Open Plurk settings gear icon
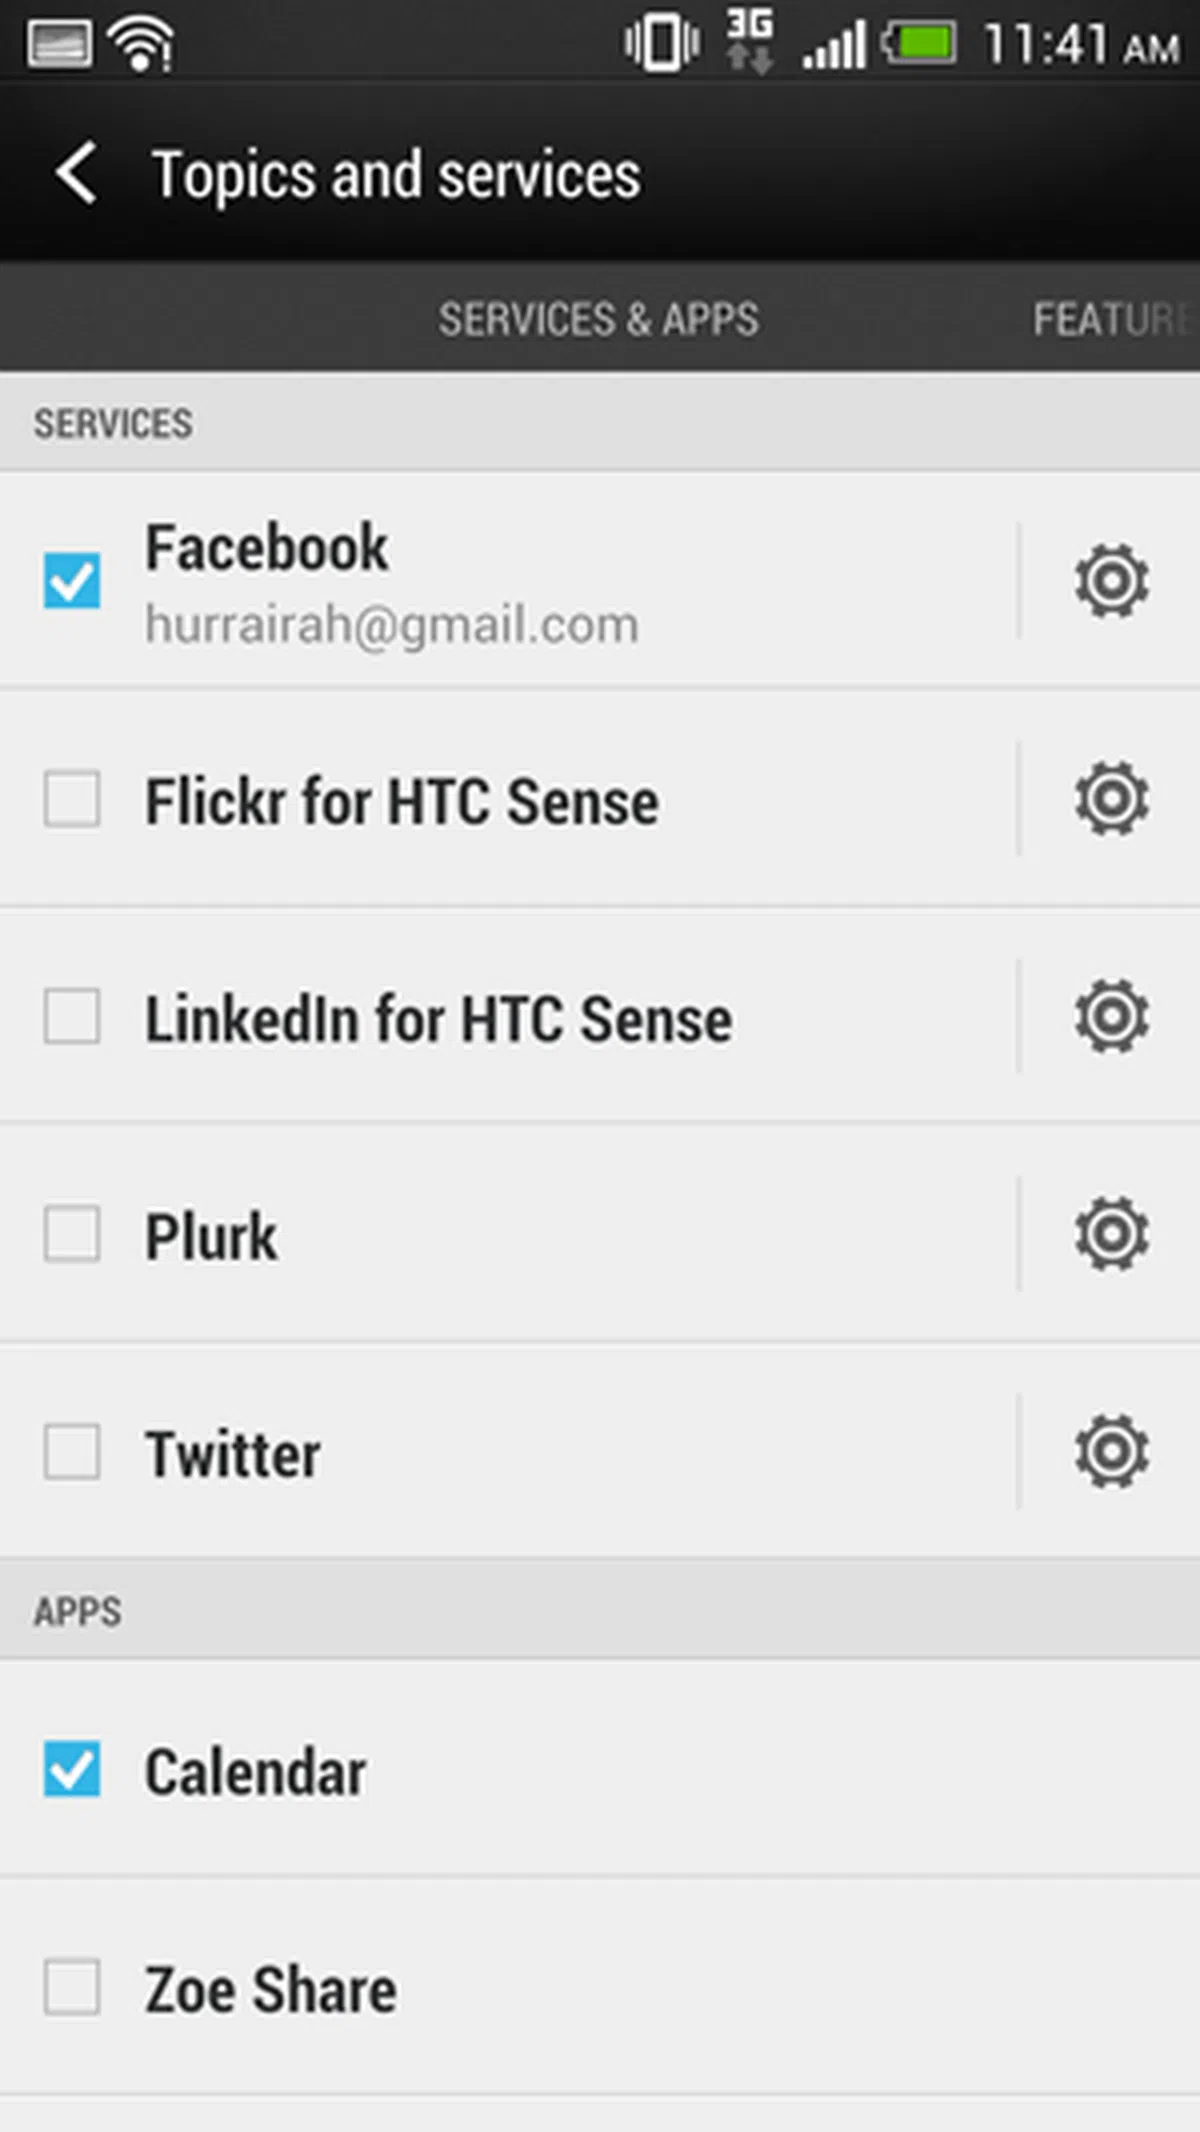 1111,1234
